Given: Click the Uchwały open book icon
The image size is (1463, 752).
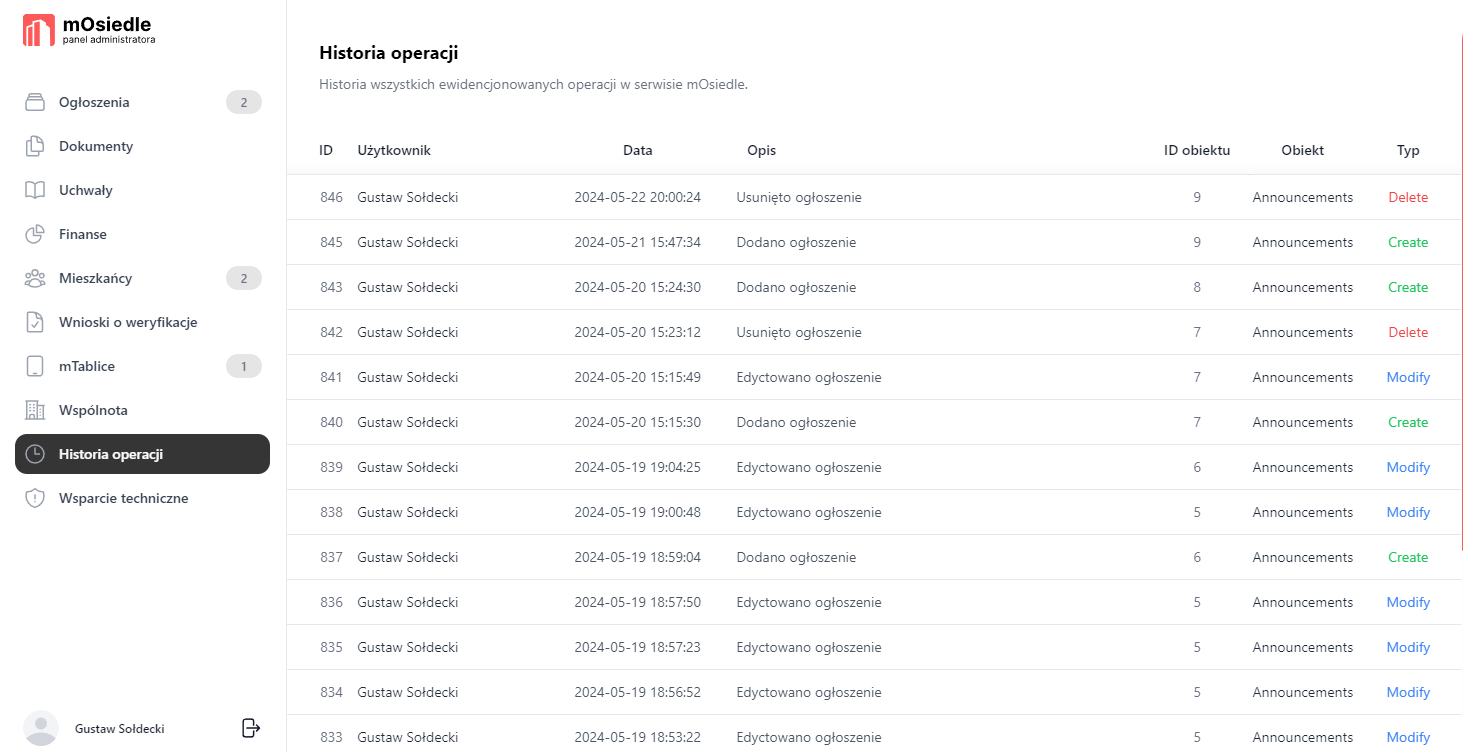Looking at the screenshot, I should pos(35,190).
